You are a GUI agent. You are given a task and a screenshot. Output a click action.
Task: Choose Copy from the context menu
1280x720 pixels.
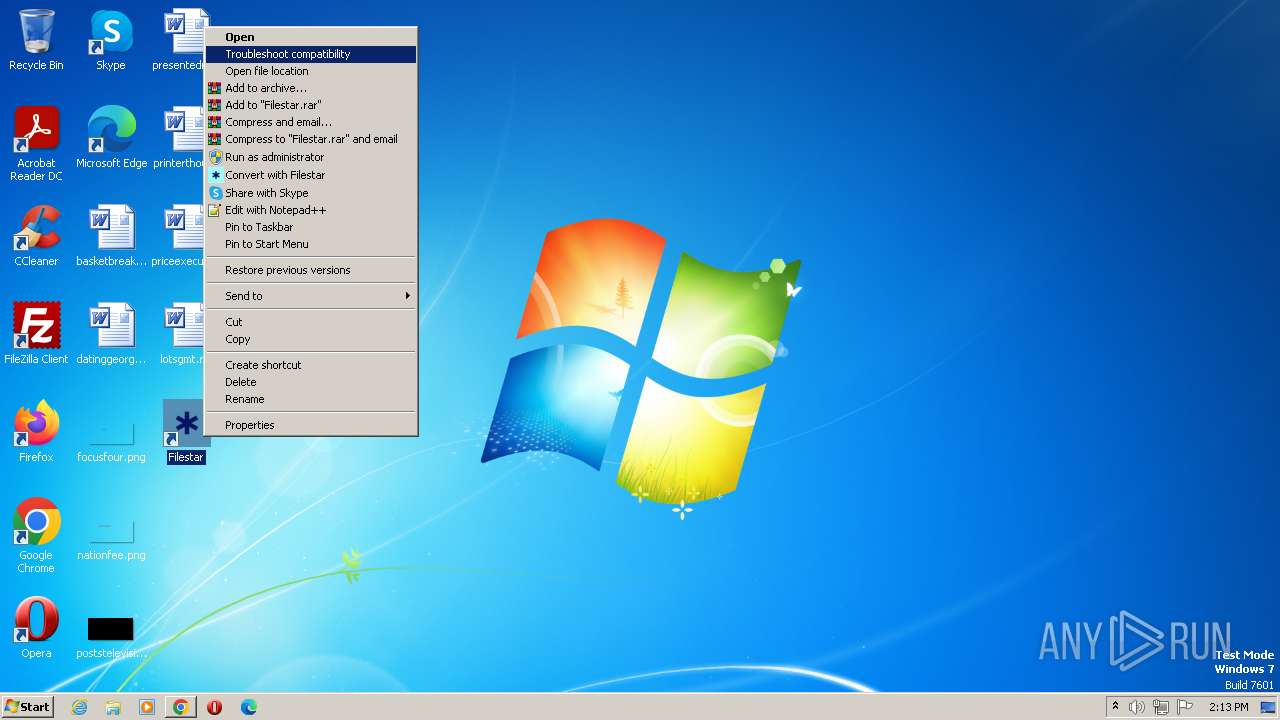311,339
